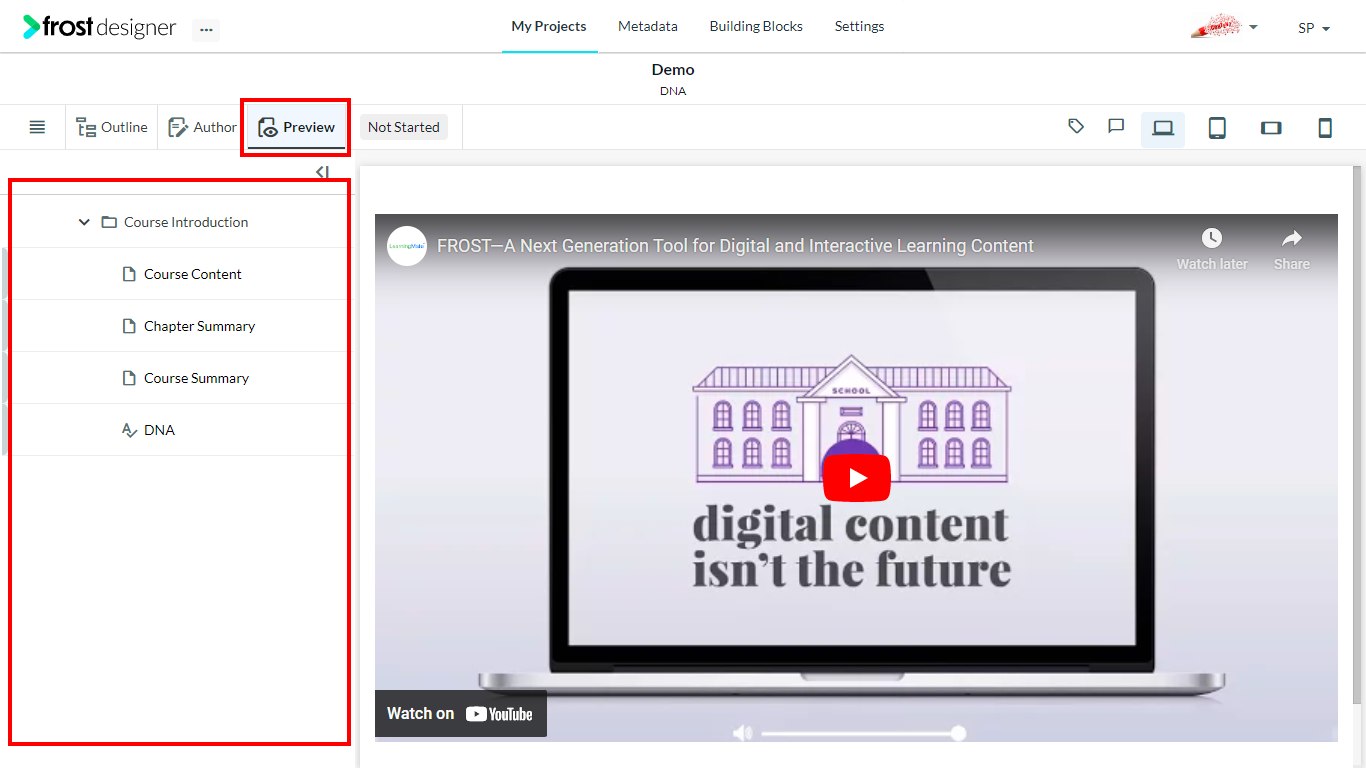Click the video title link
Screen dimensions: 1366x768
pyautogui.click(x=735, y=246)
